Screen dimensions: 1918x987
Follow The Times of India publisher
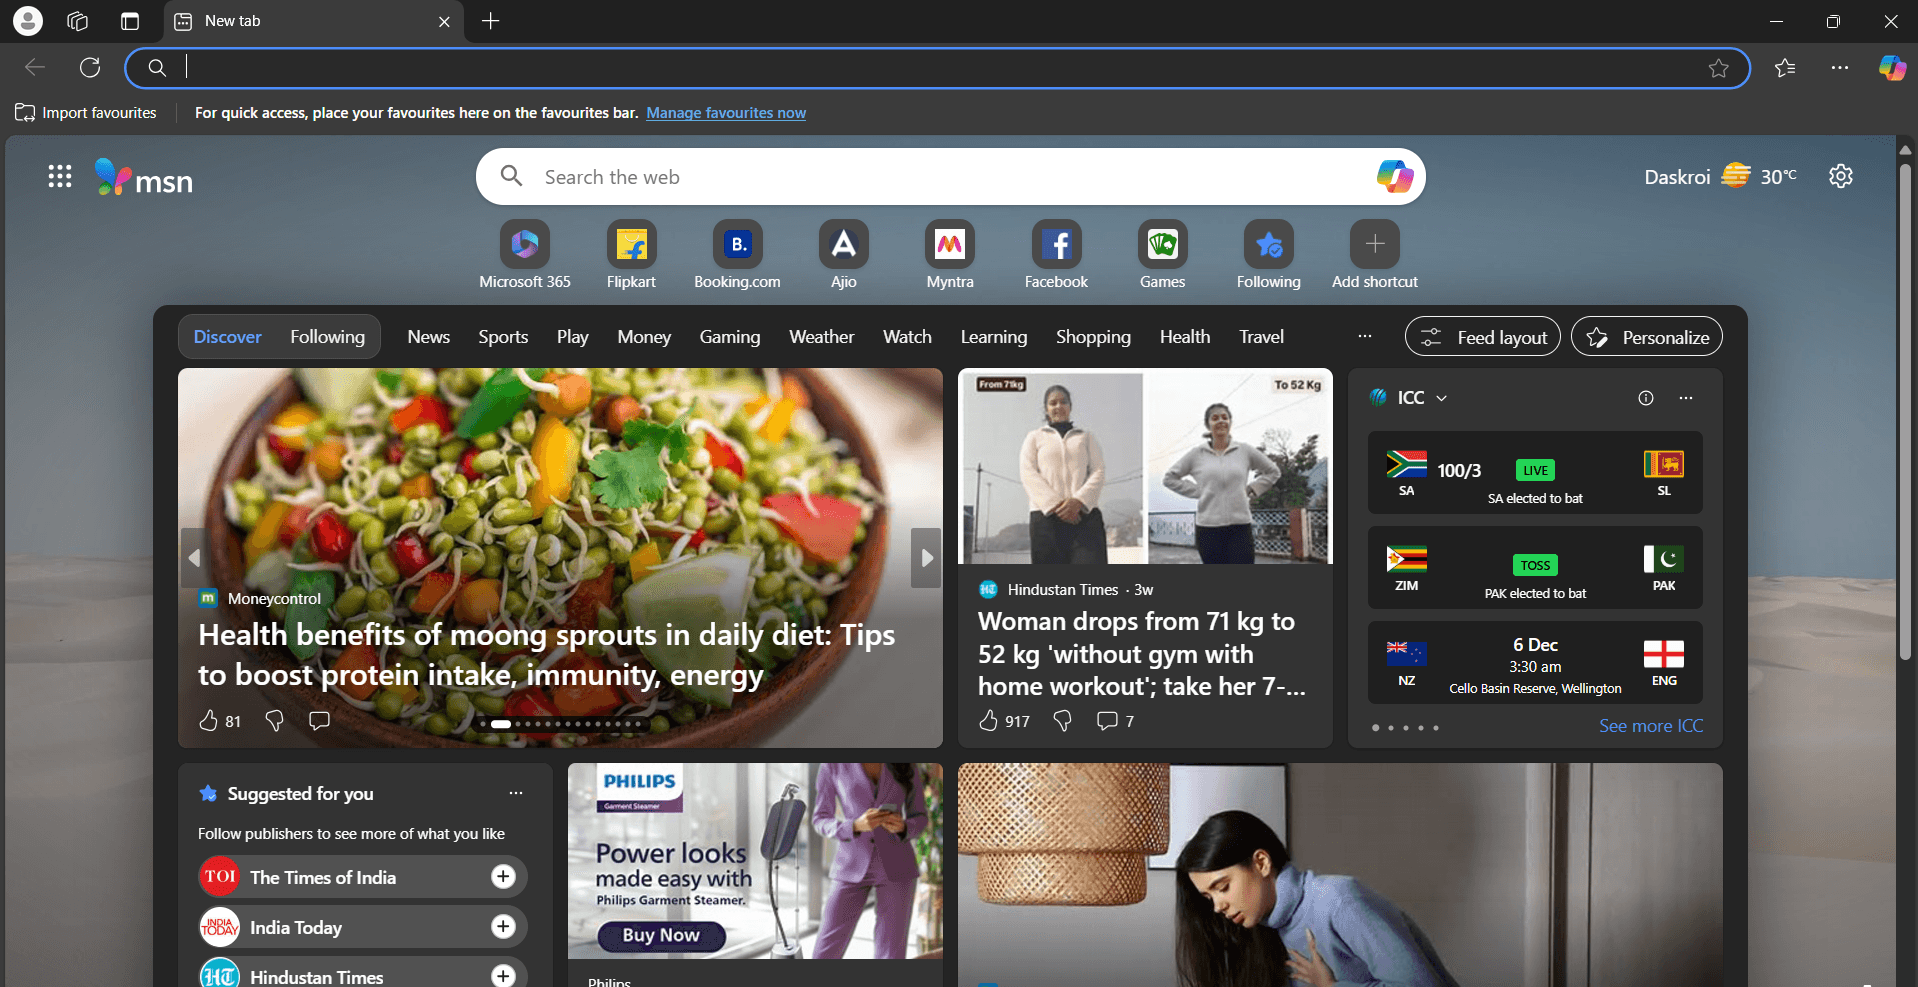click(x=503, y=877)
